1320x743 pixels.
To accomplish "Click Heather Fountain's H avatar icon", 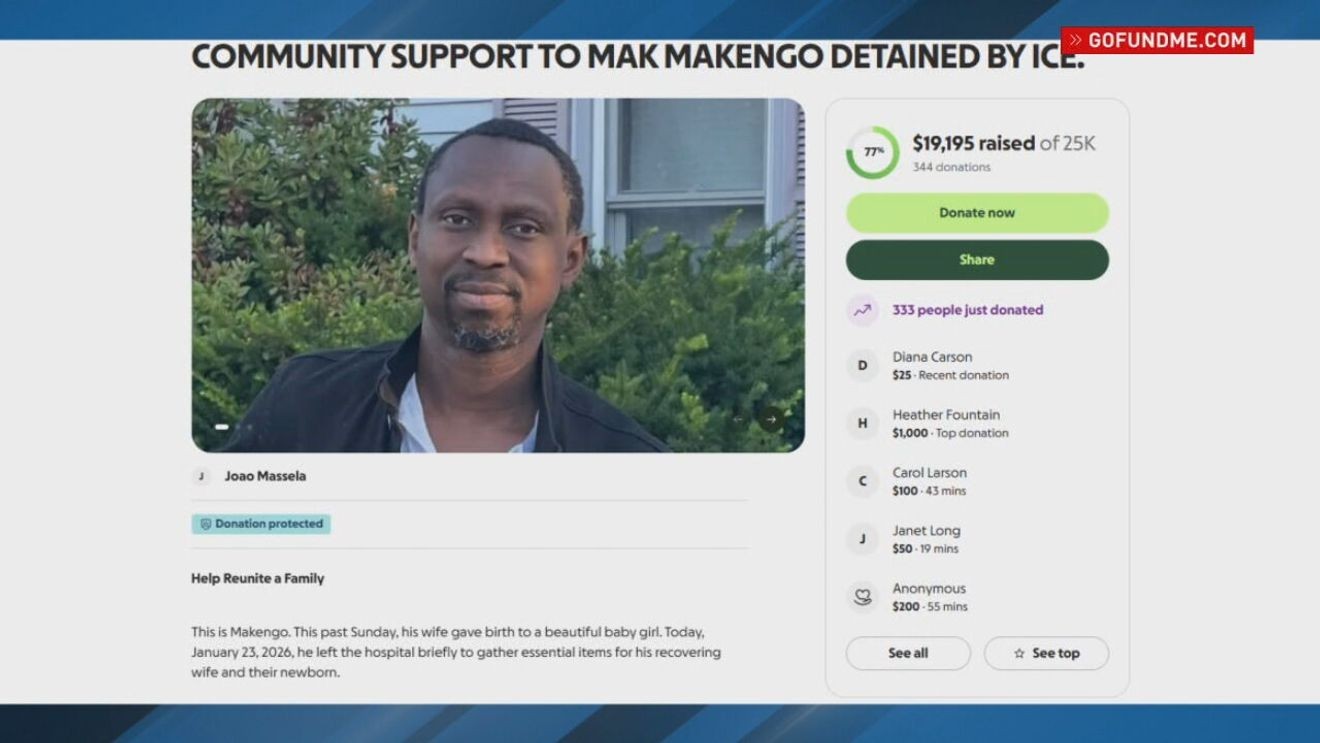I will (862, 423).
